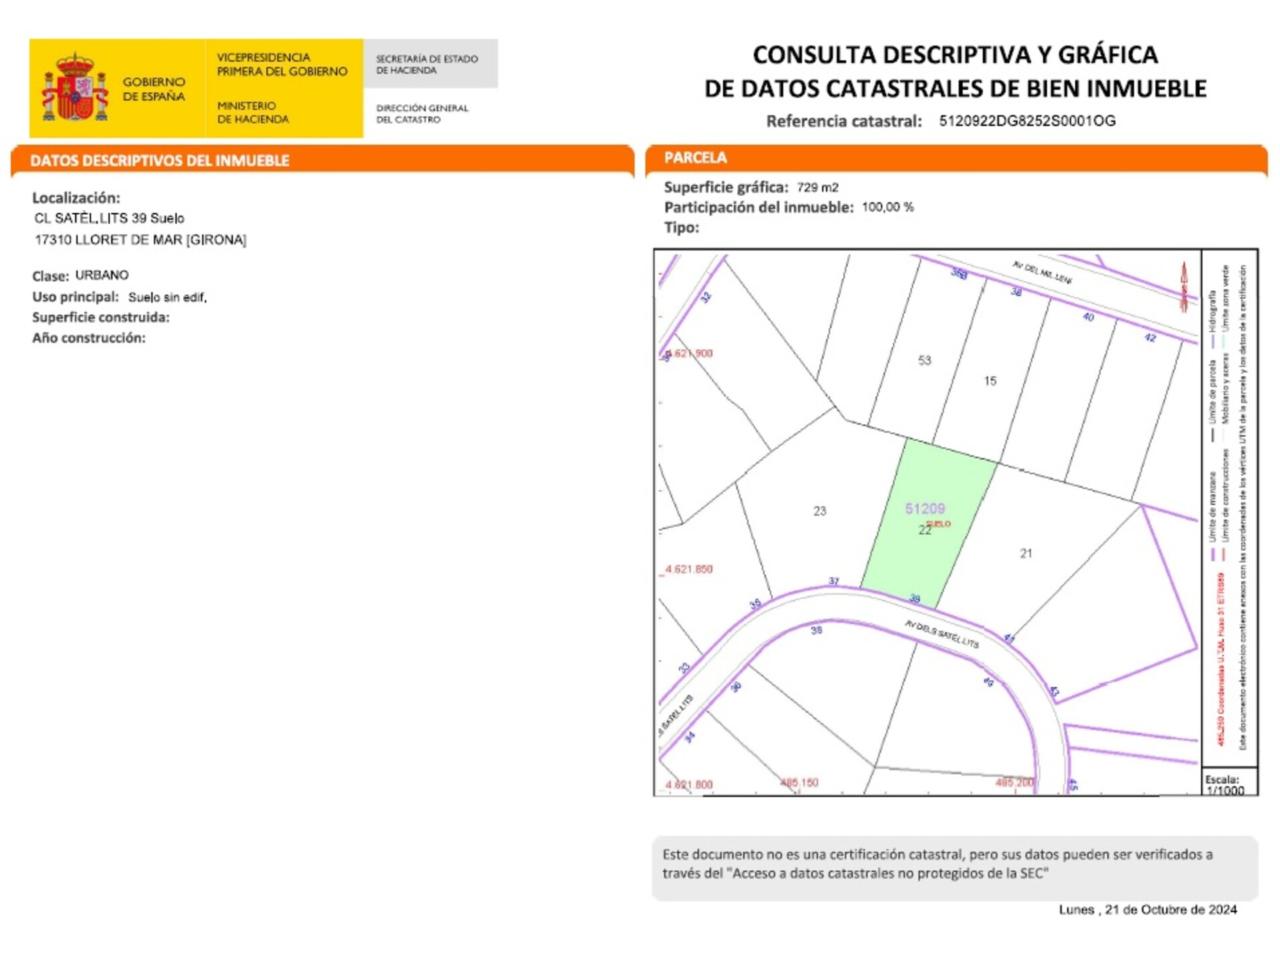Image resolution: width=1280 pixels, height=960 pixels.
Task: Click the 'Acceso a datos catastrales' disclaimer note
Action: [937, 864]
